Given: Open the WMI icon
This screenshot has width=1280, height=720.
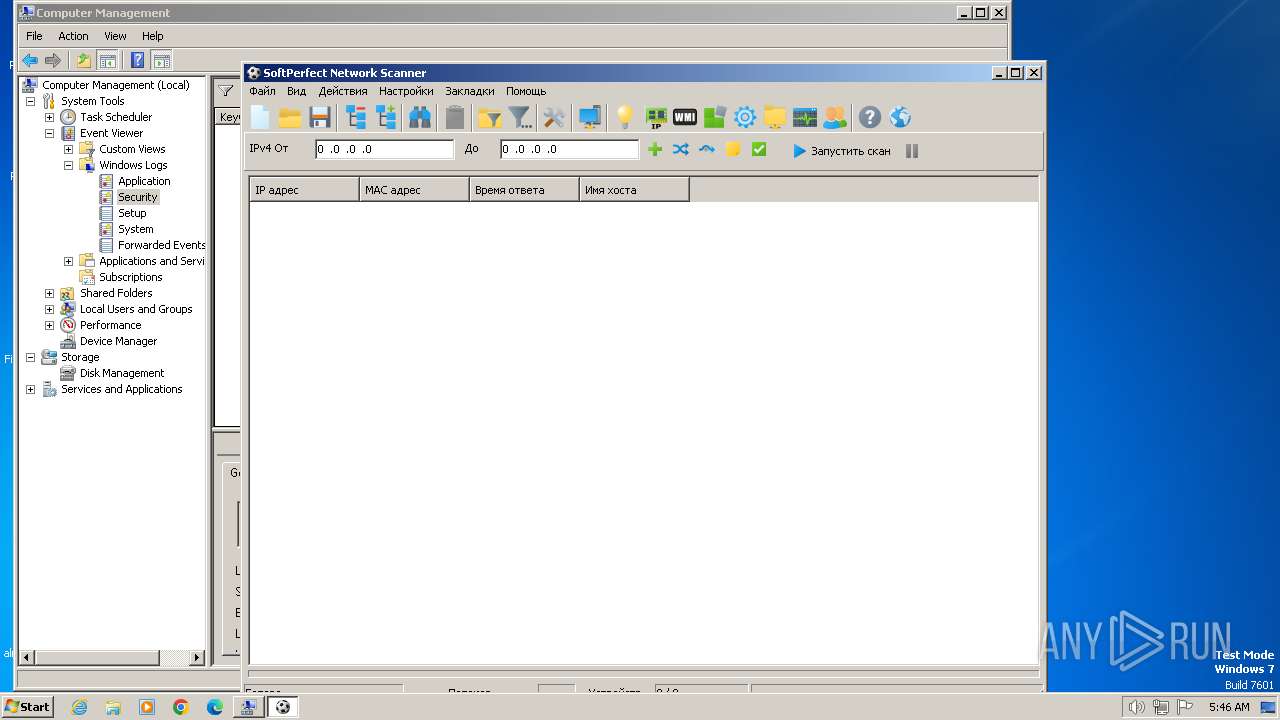Looking at the screenshot, I should pyautogui.click(x=685, y=118).
